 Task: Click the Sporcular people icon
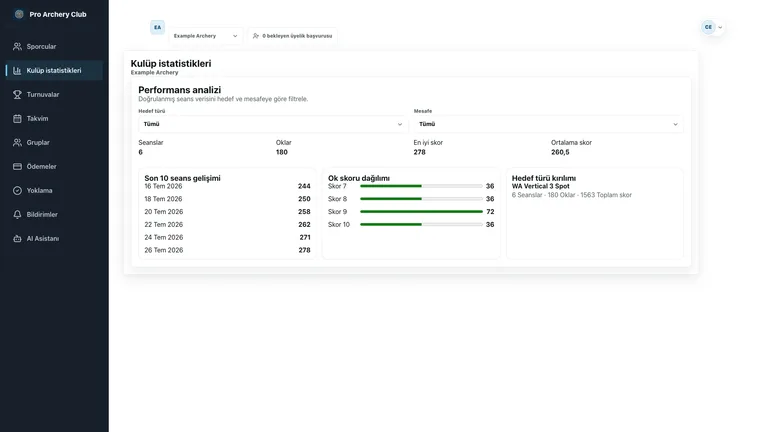[17, 47]
